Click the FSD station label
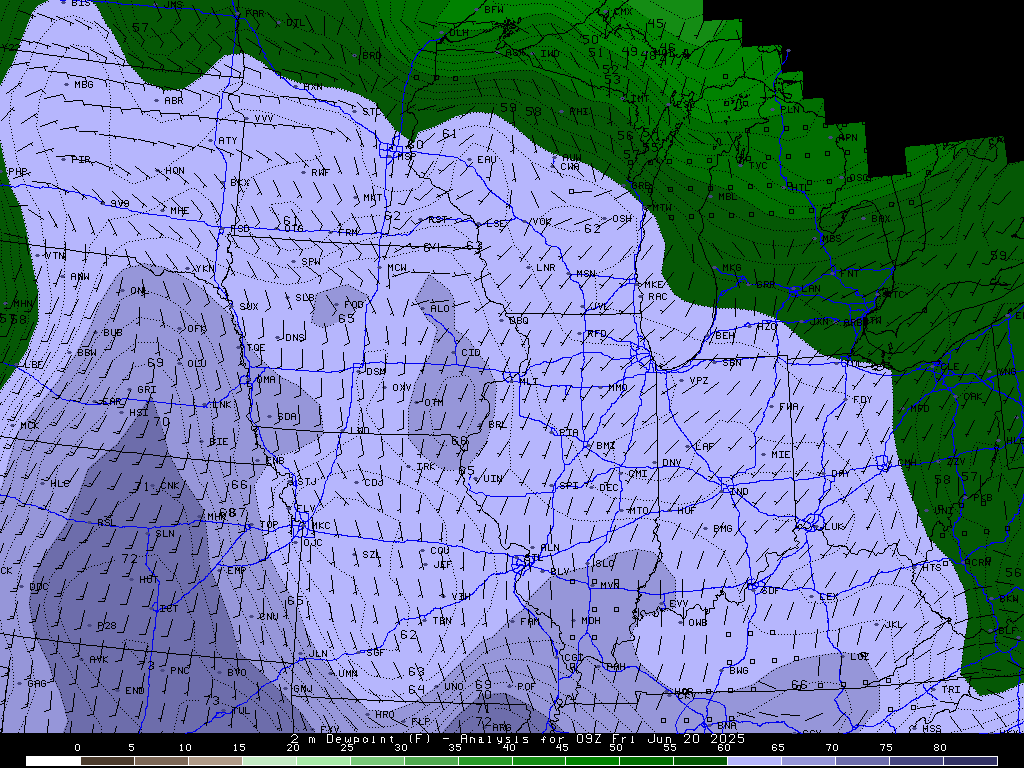Screen dimensions: 1024x768 [240, 229]
